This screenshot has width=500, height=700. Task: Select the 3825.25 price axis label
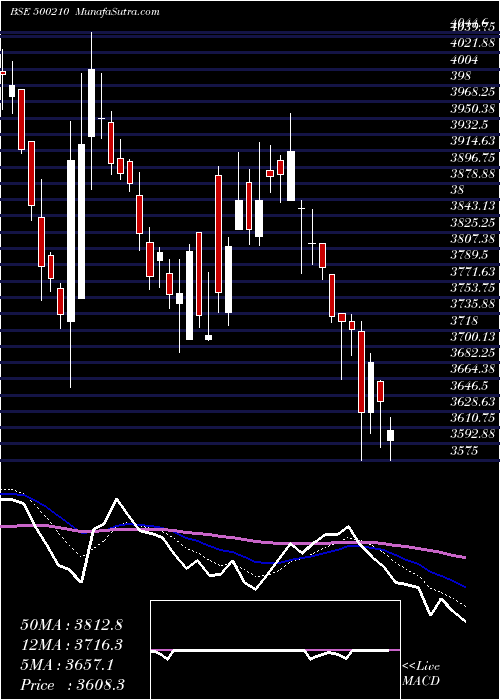pyautogui.click(x=473, y=223)
